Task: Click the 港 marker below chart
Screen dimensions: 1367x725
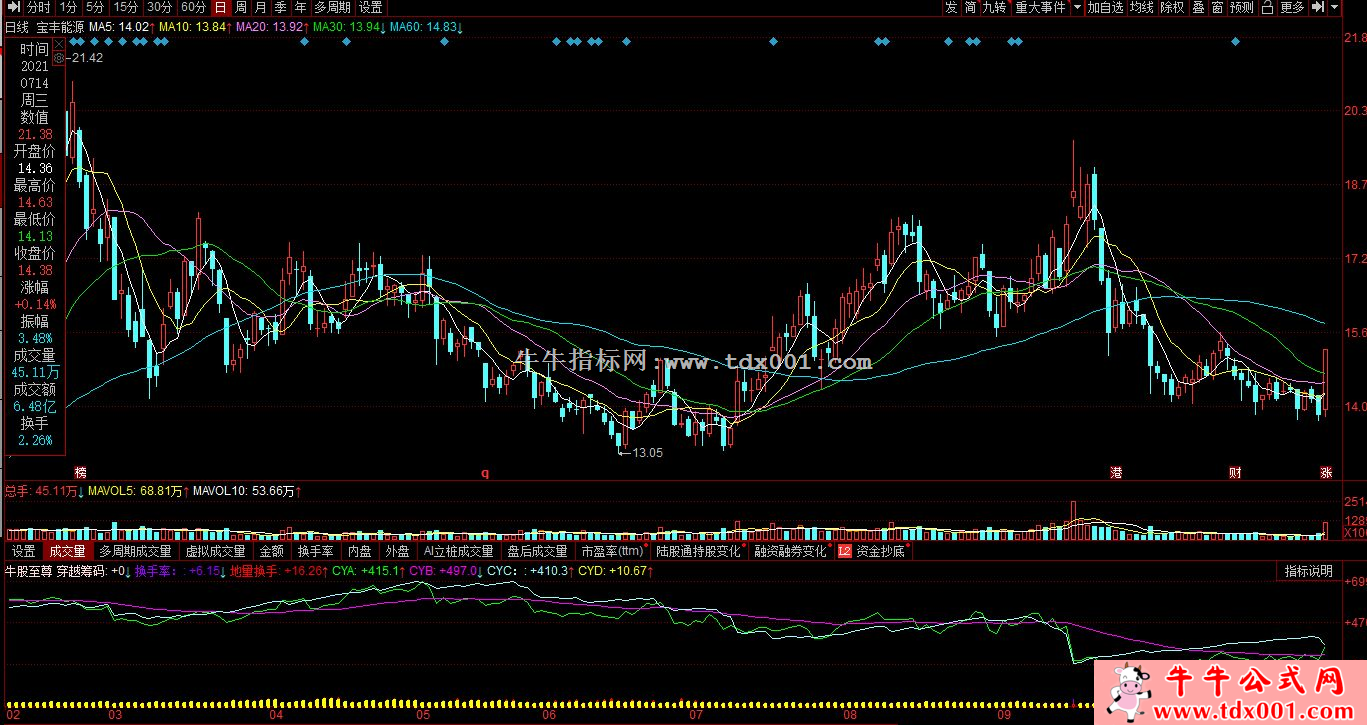Action: [x=1116, y=472]
